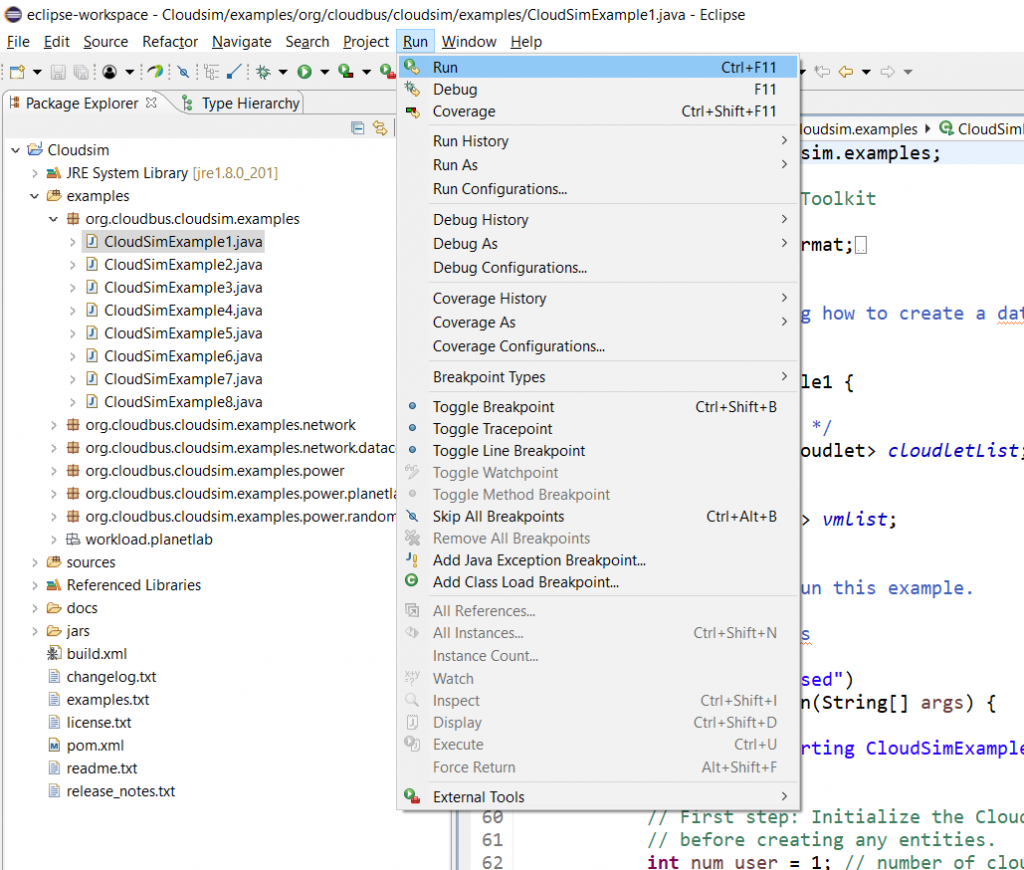This screenshot has width=1024, height=870.
Task: Click the Save All toolbar icon
Action: pos(81,72)
